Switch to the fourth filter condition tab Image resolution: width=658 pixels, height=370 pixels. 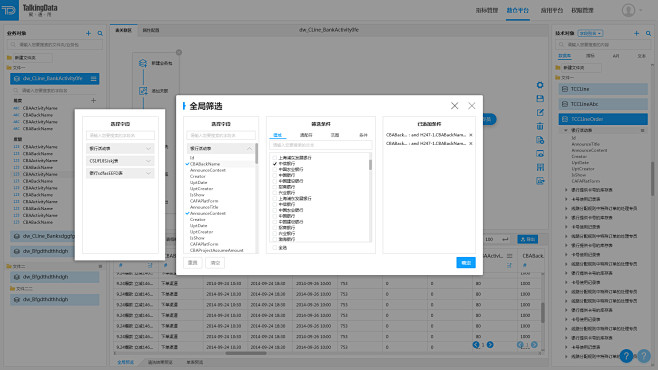tap(363, 135)
